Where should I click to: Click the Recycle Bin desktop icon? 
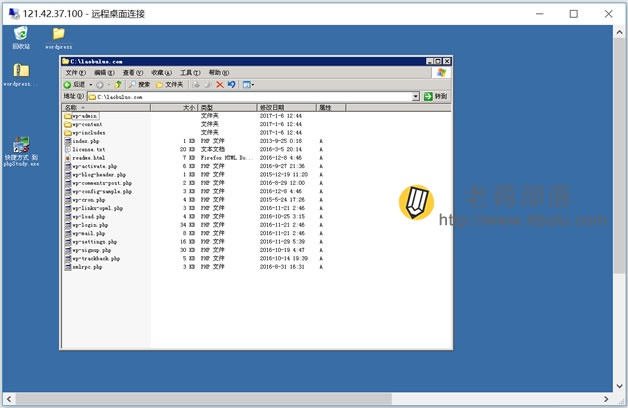click(x=21, y=38)
